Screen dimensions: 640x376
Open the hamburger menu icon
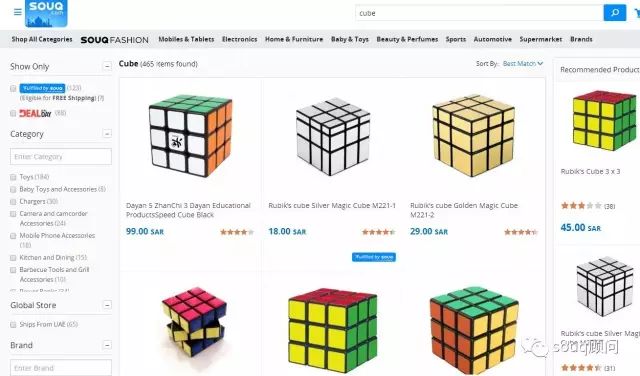18,12
